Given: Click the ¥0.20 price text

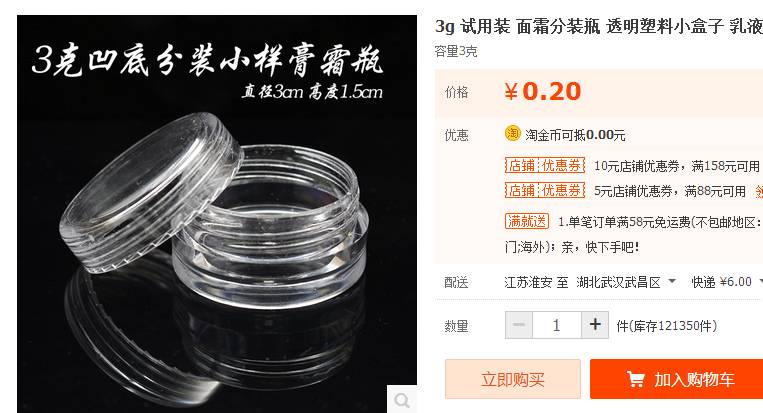Looking at the screenshot, I should [543, 91].
